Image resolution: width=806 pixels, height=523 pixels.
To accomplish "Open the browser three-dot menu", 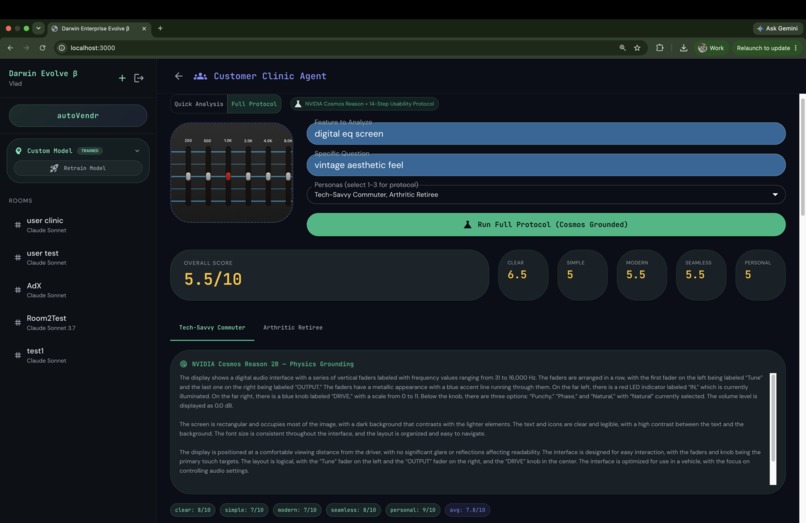I will click(x=796, y=48).
